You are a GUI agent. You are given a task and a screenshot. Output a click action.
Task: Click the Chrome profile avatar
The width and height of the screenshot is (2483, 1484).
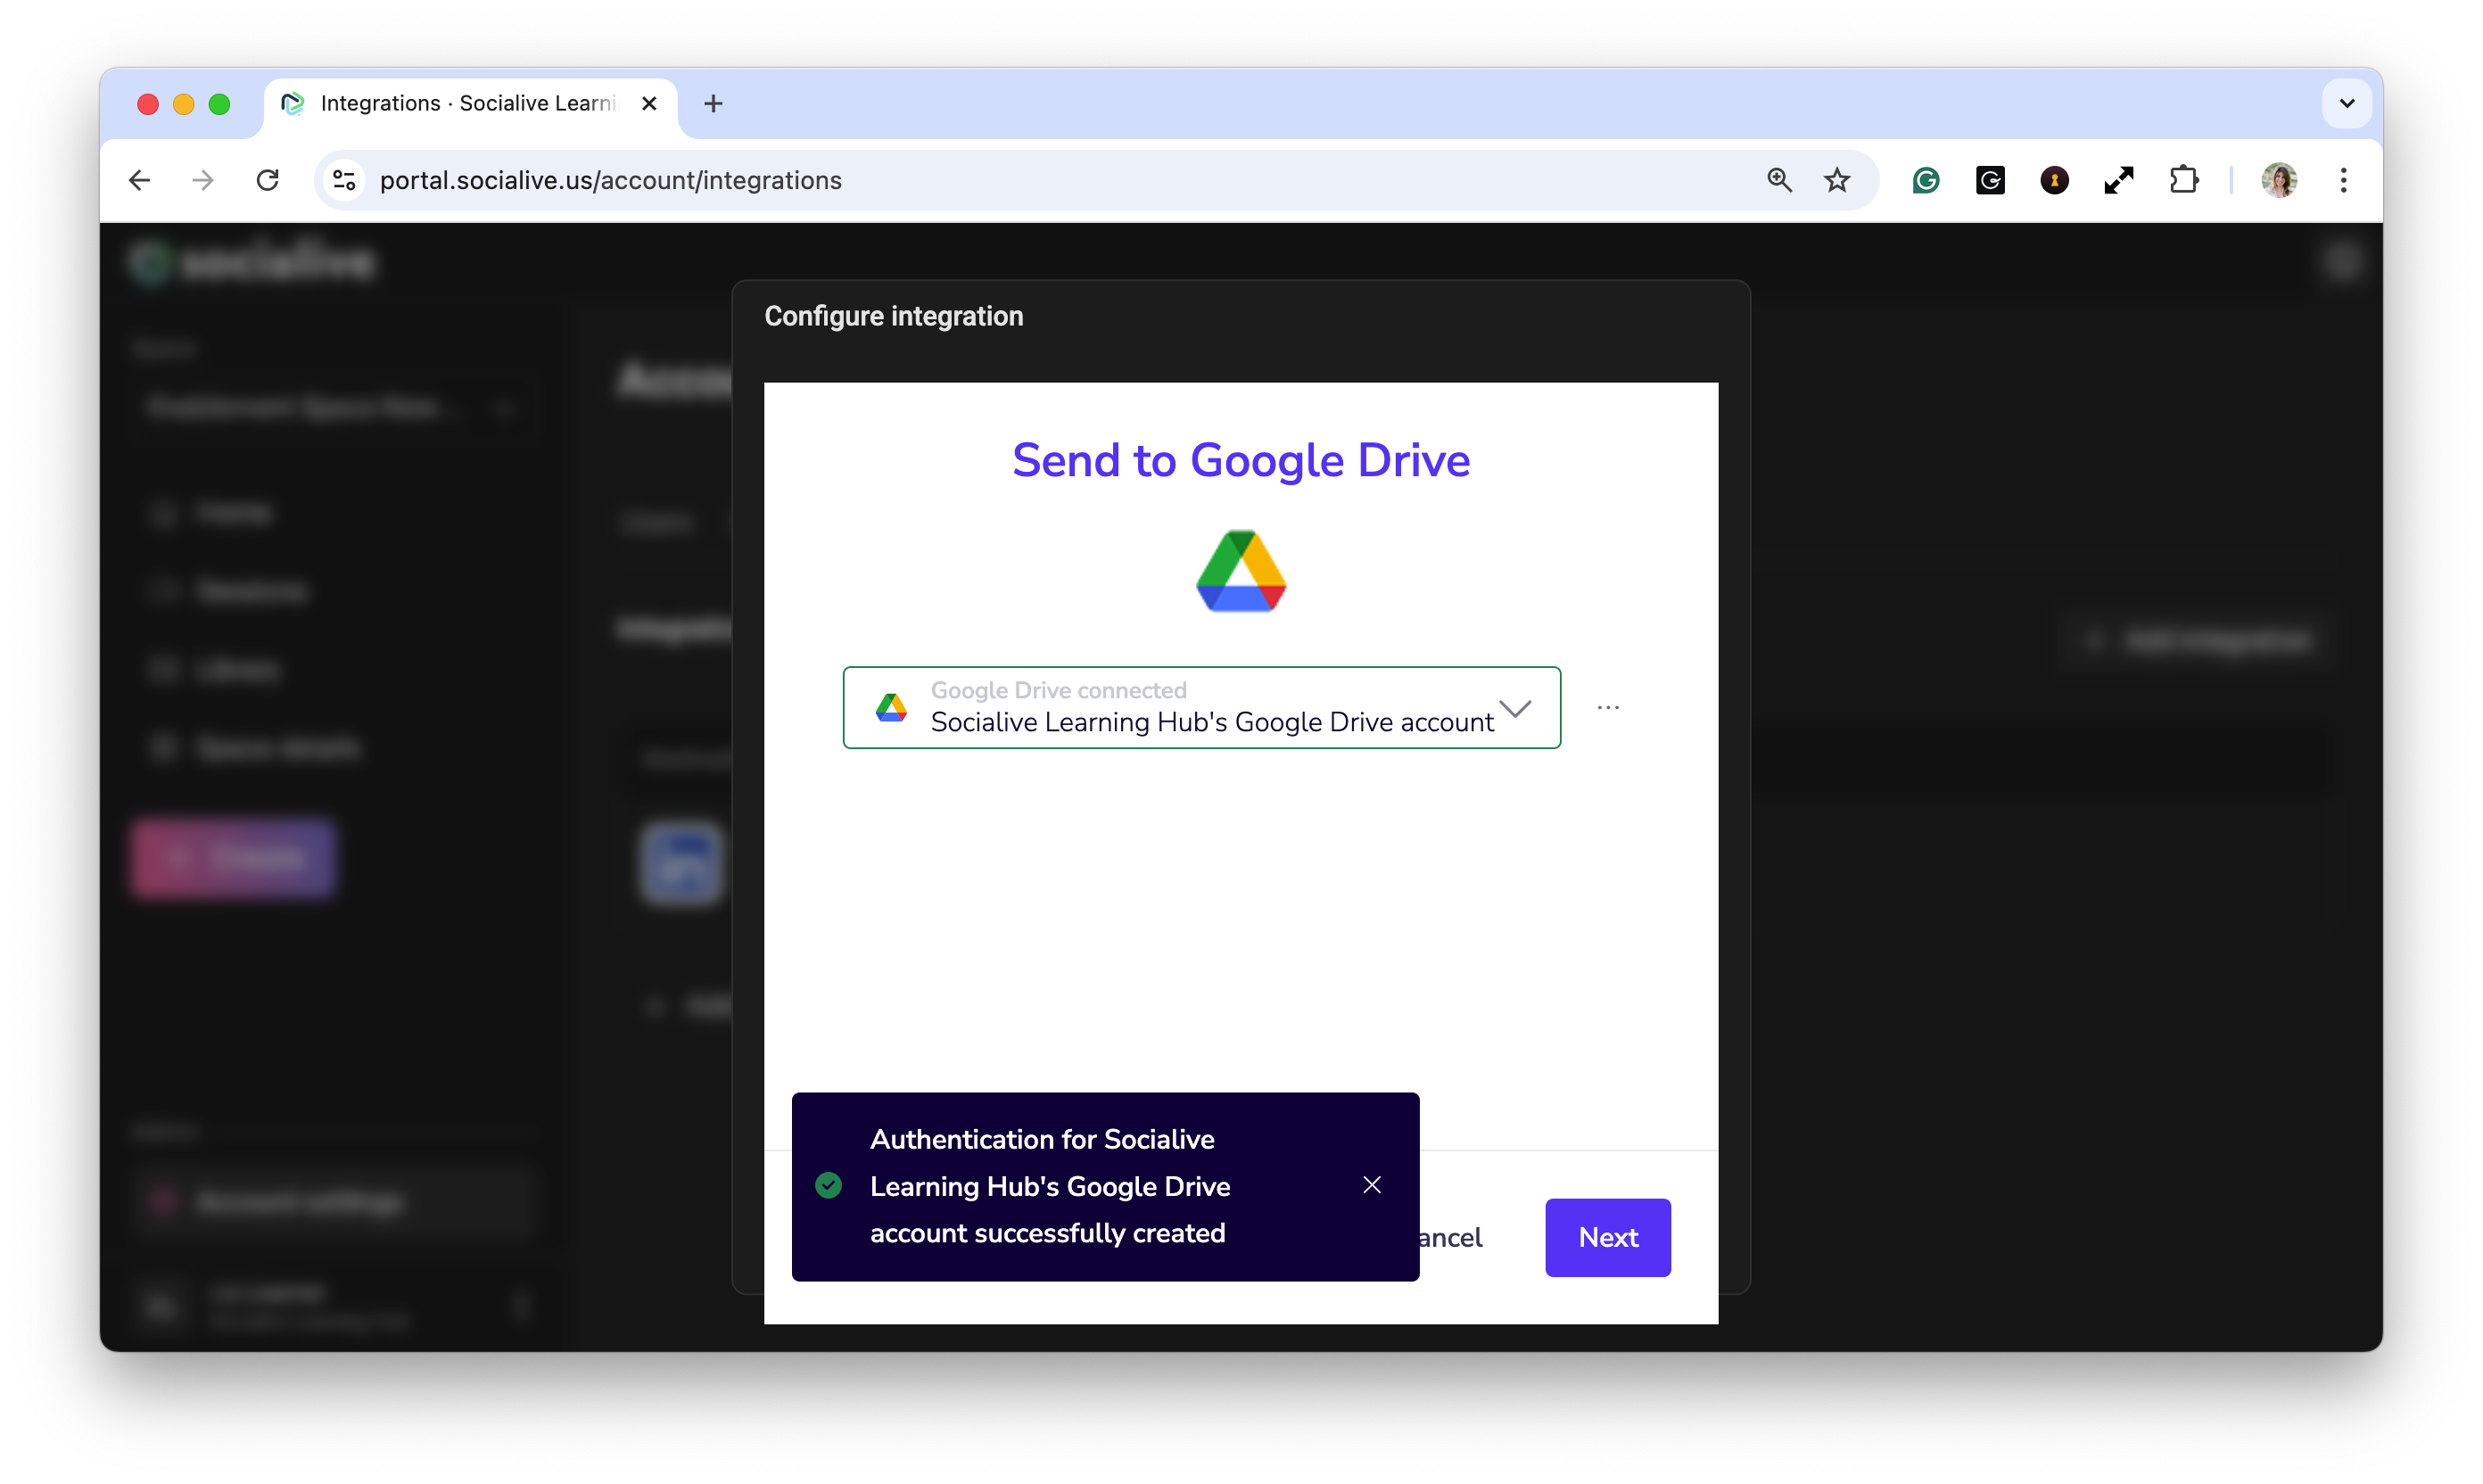[x=2279, y=180]
